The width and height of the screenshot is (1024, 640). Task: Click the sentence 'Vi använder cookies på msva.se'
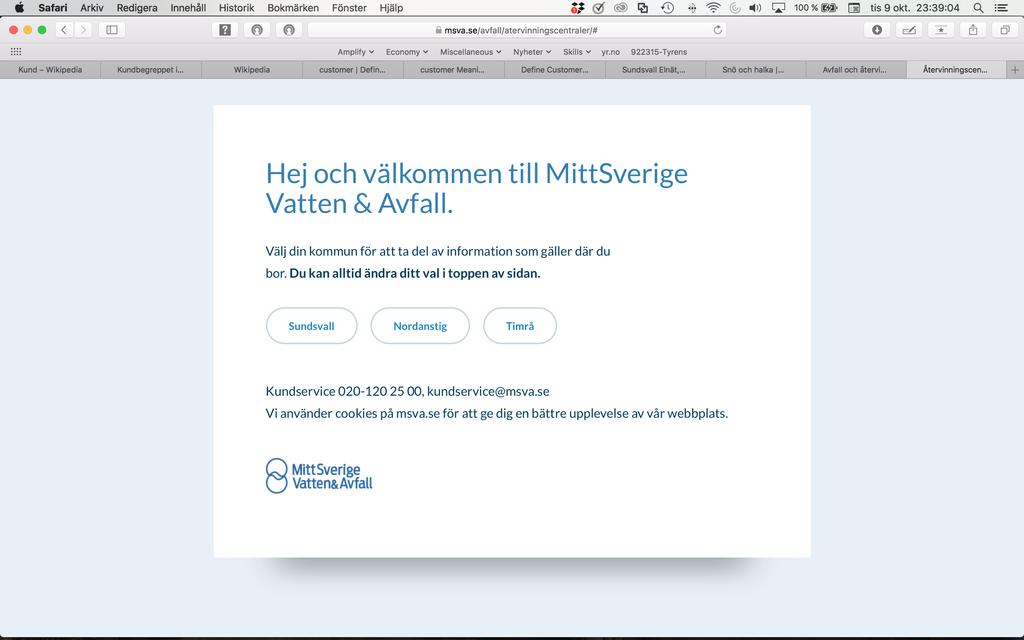353,413
